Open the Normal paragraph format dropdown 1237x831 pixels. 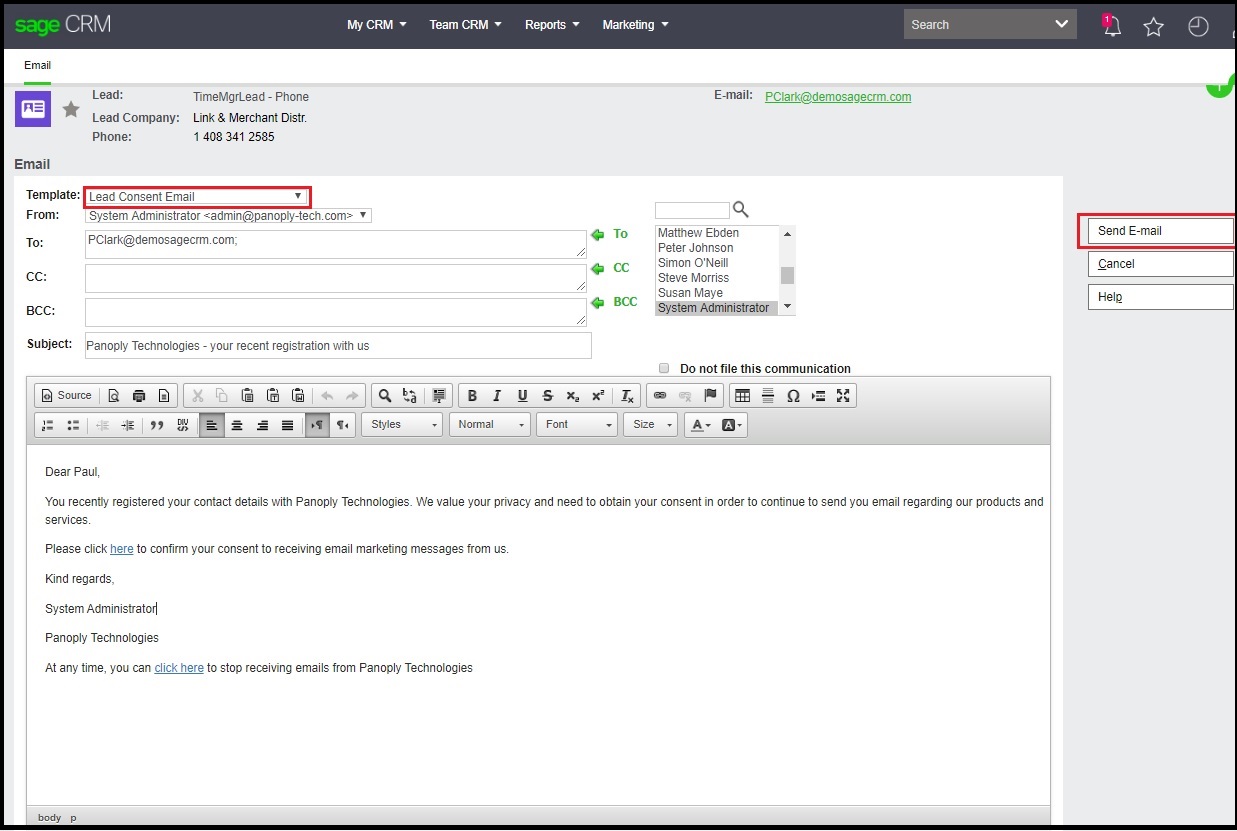(489, 425)
